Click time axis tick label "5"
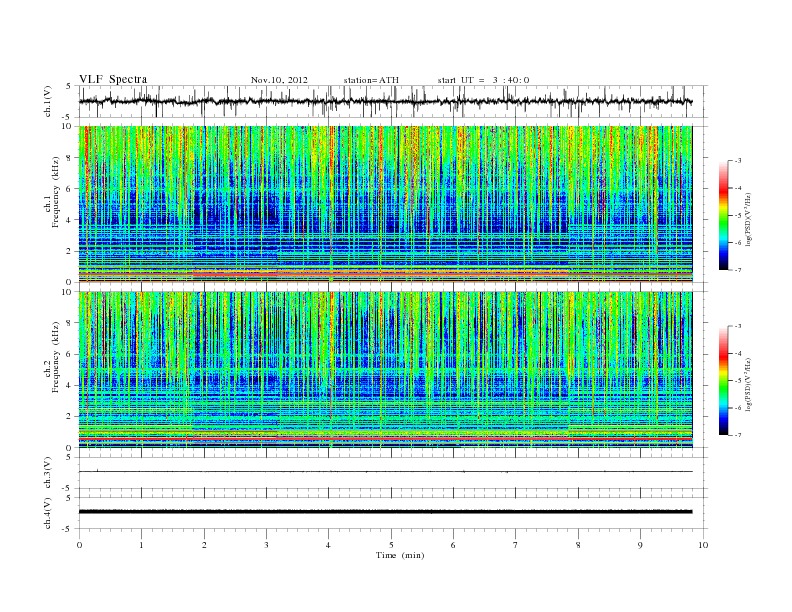The image size is (792, 612). 391,545
